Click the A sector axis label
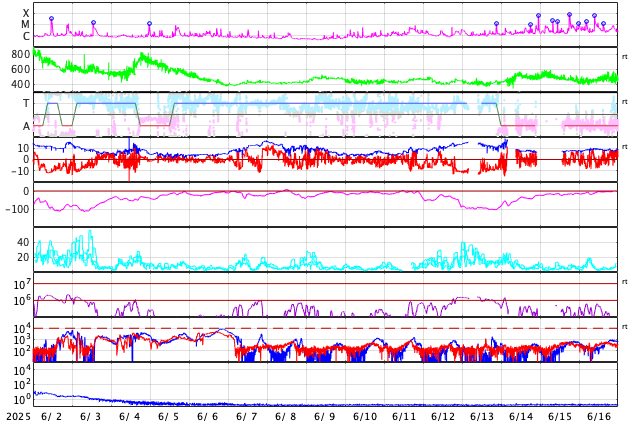Viewport: 634px width, 424px height. click(x=26, y=126)
